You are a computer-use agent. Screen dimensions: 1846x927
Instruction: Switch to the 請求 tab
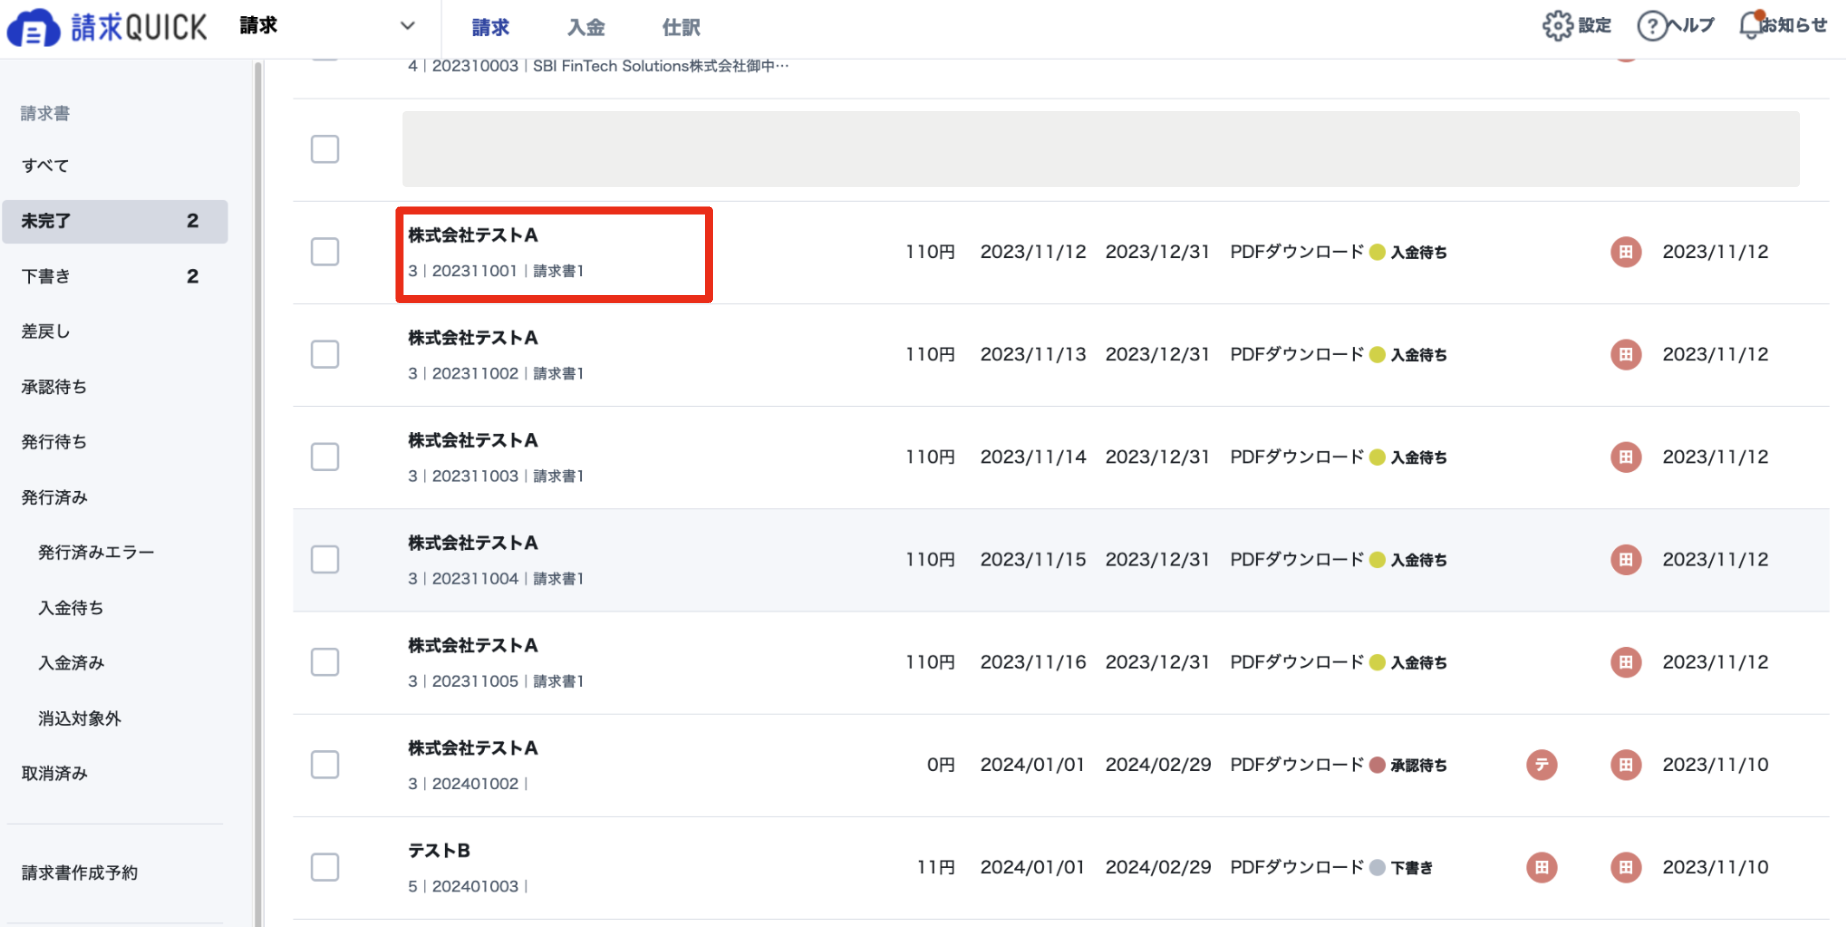pos(490,27)
